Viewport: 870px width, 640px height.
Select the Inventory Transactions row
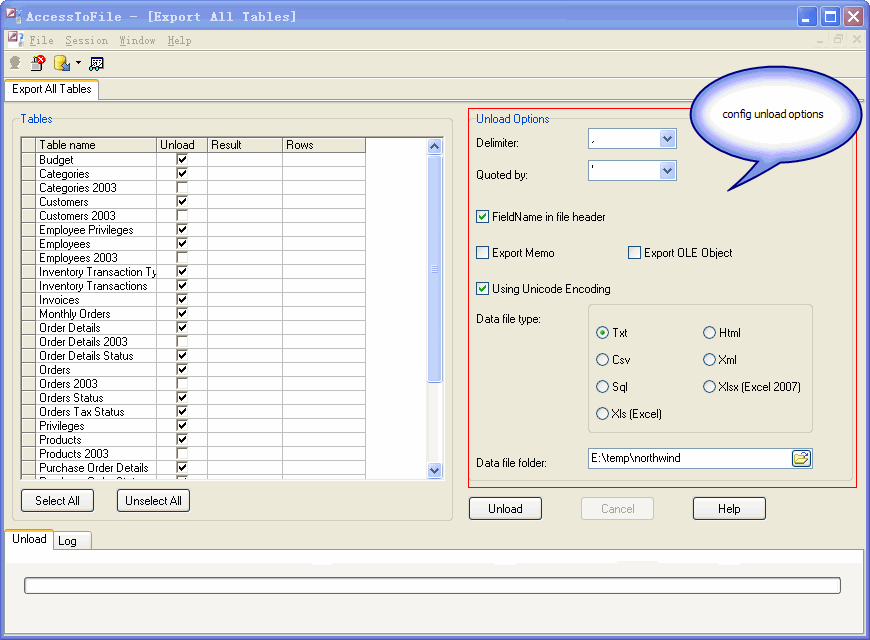(x=193, y=286)
